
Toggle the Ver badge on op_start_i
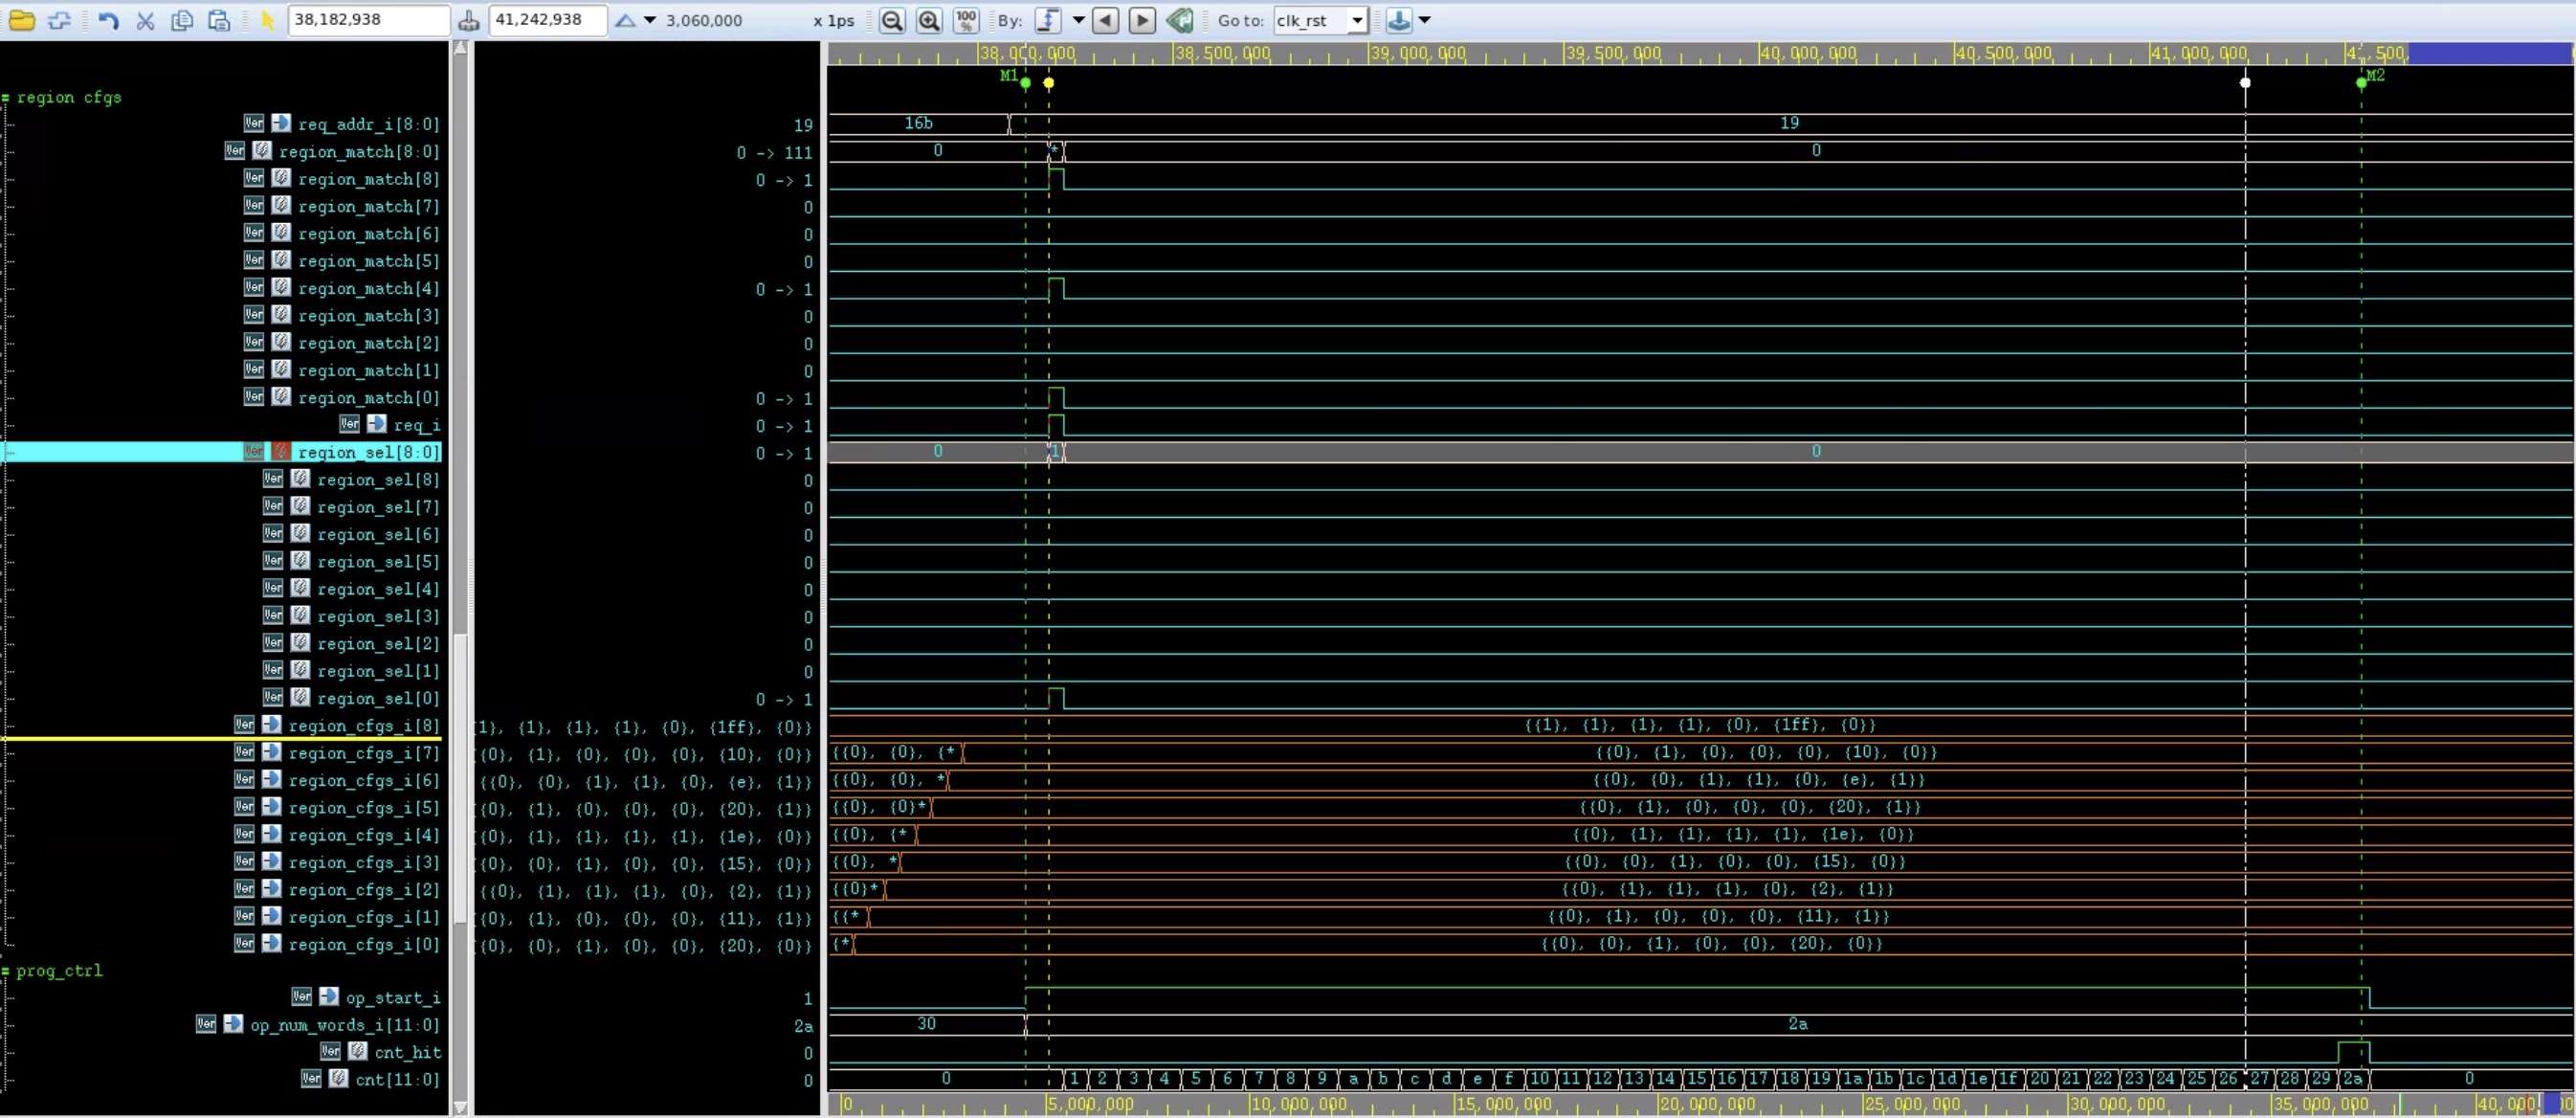[x=301, y=996]
